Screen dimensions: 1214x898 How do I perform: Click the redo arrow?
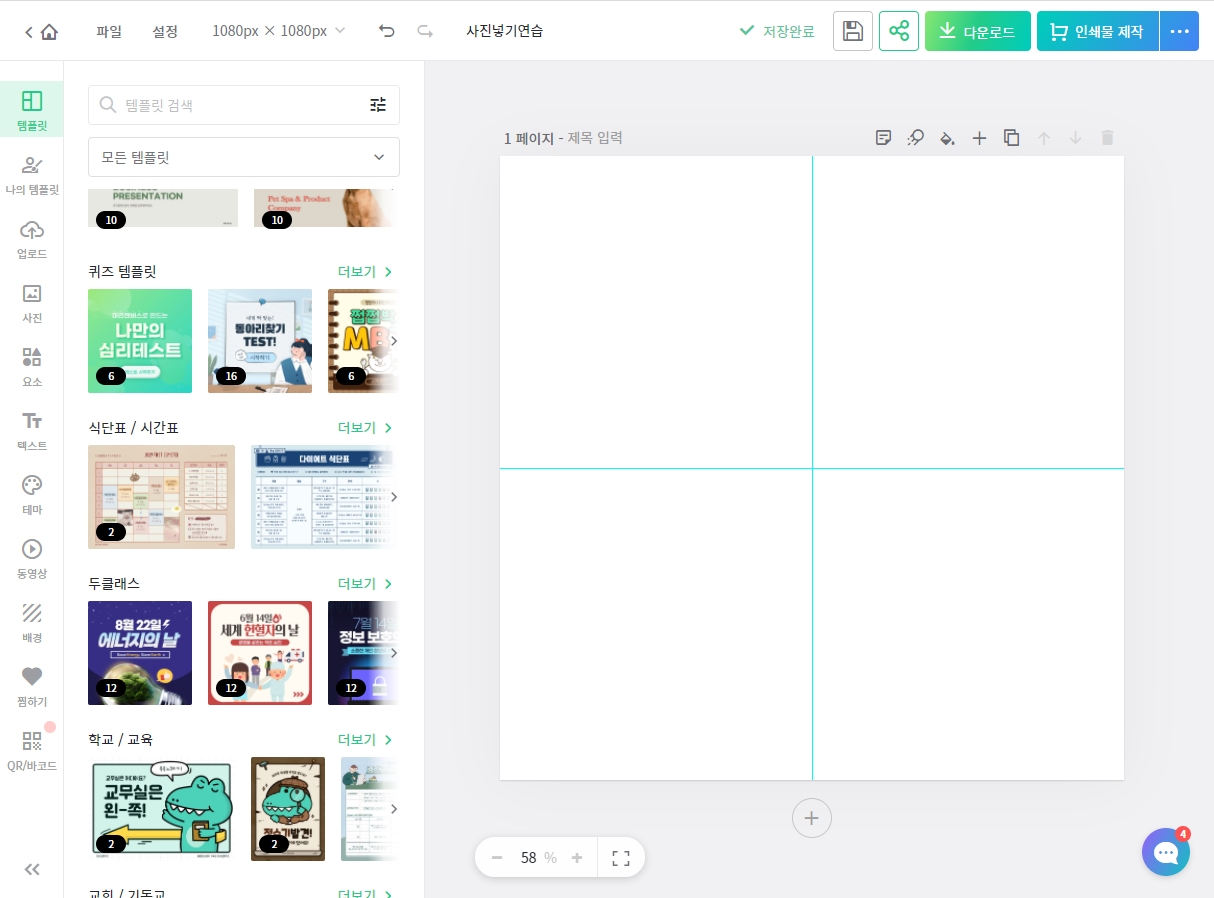click(x=425, y=31)
